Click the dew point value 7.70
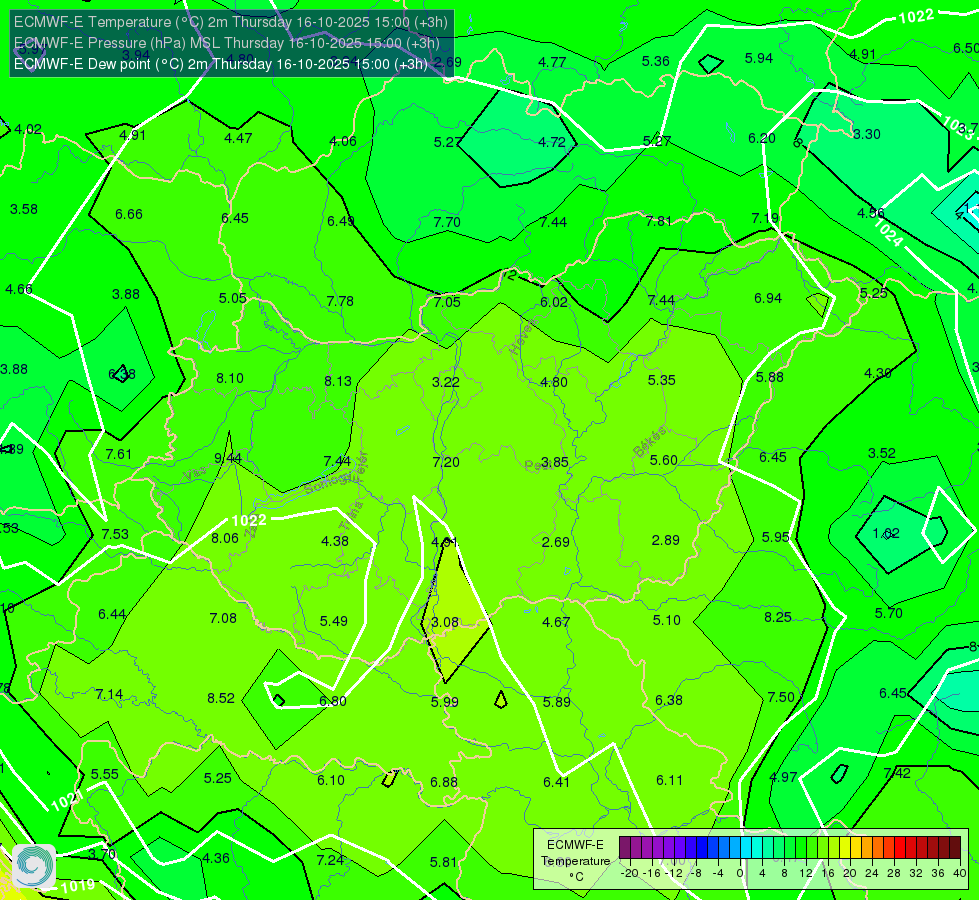 (x=447, y=222)
